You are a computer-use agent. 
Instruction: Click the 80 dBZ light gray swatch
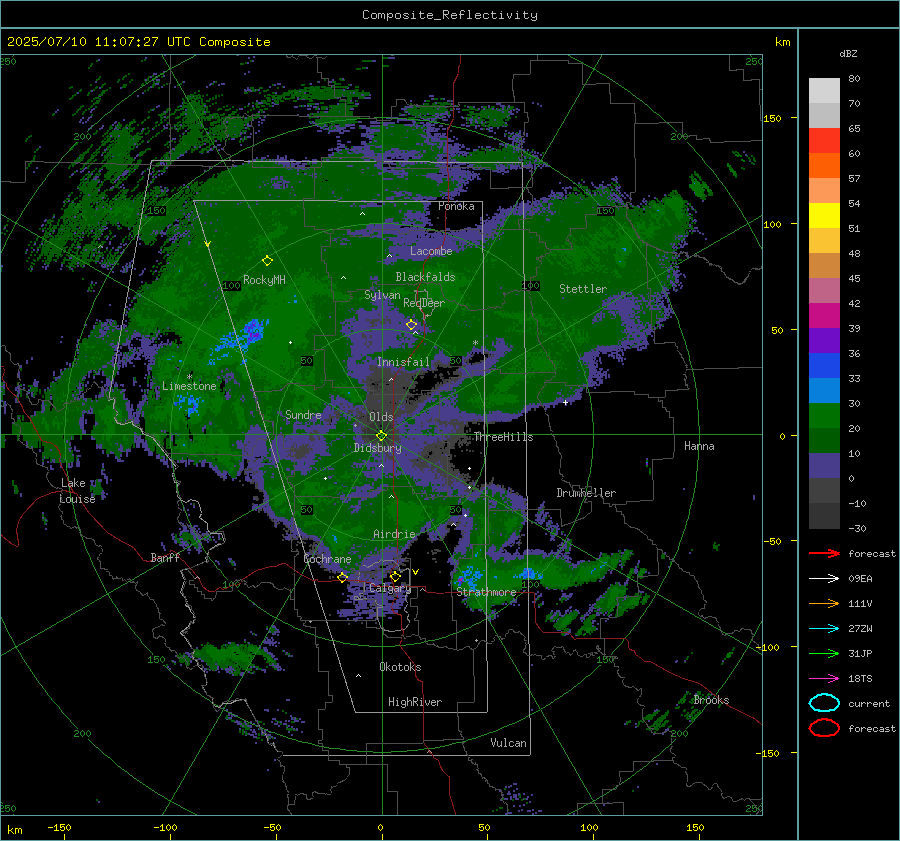[824, 90]
